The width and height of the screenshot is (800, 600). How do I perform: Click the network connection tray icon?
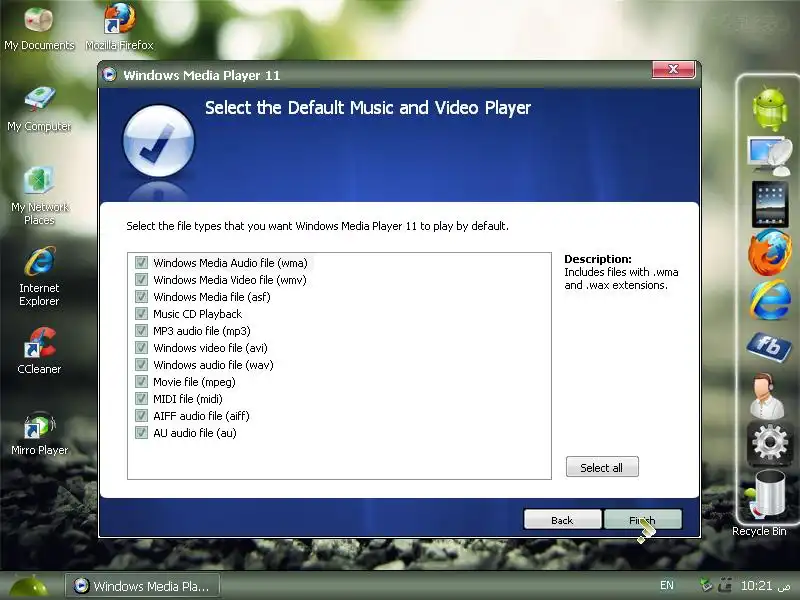(x=725, y=585)
